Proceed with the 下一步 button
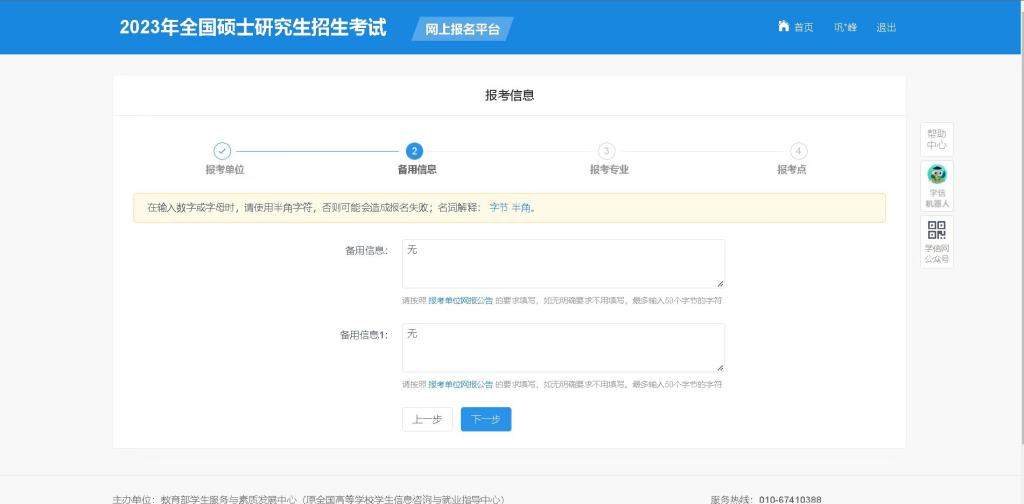The width and height of the screenshot is (1024, 504). pos(486,419)
